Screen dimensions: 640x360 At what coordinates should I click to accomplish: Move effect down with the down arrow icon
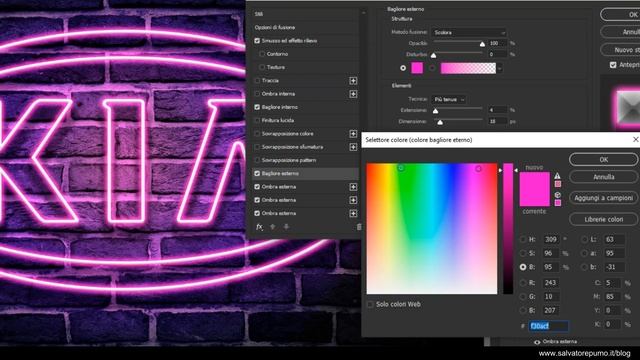click(x=286, y=227)
